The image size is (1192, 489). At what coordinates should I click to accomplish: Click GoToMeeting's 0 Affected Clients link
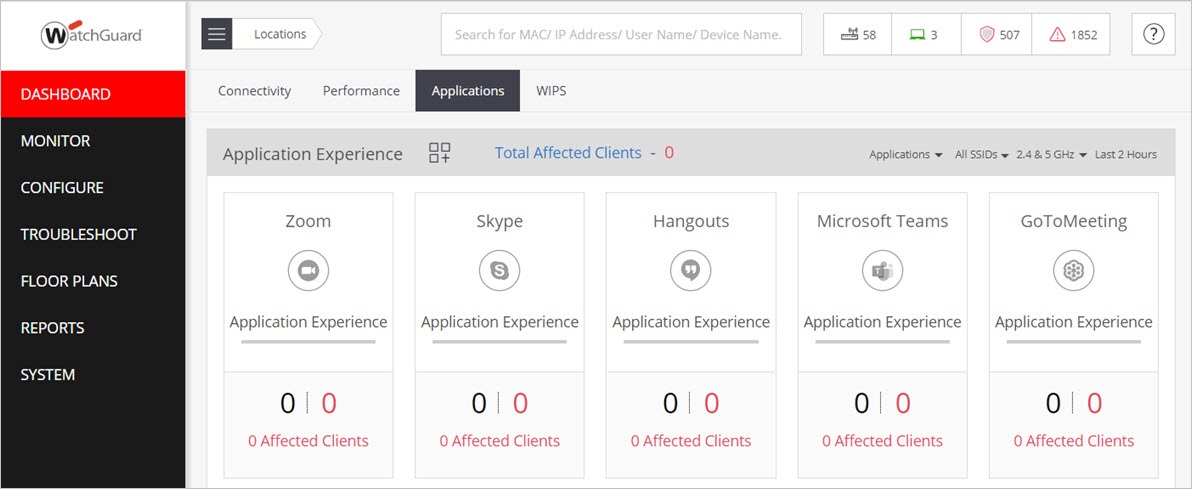pyautogui.click(x=1073, y=441)
